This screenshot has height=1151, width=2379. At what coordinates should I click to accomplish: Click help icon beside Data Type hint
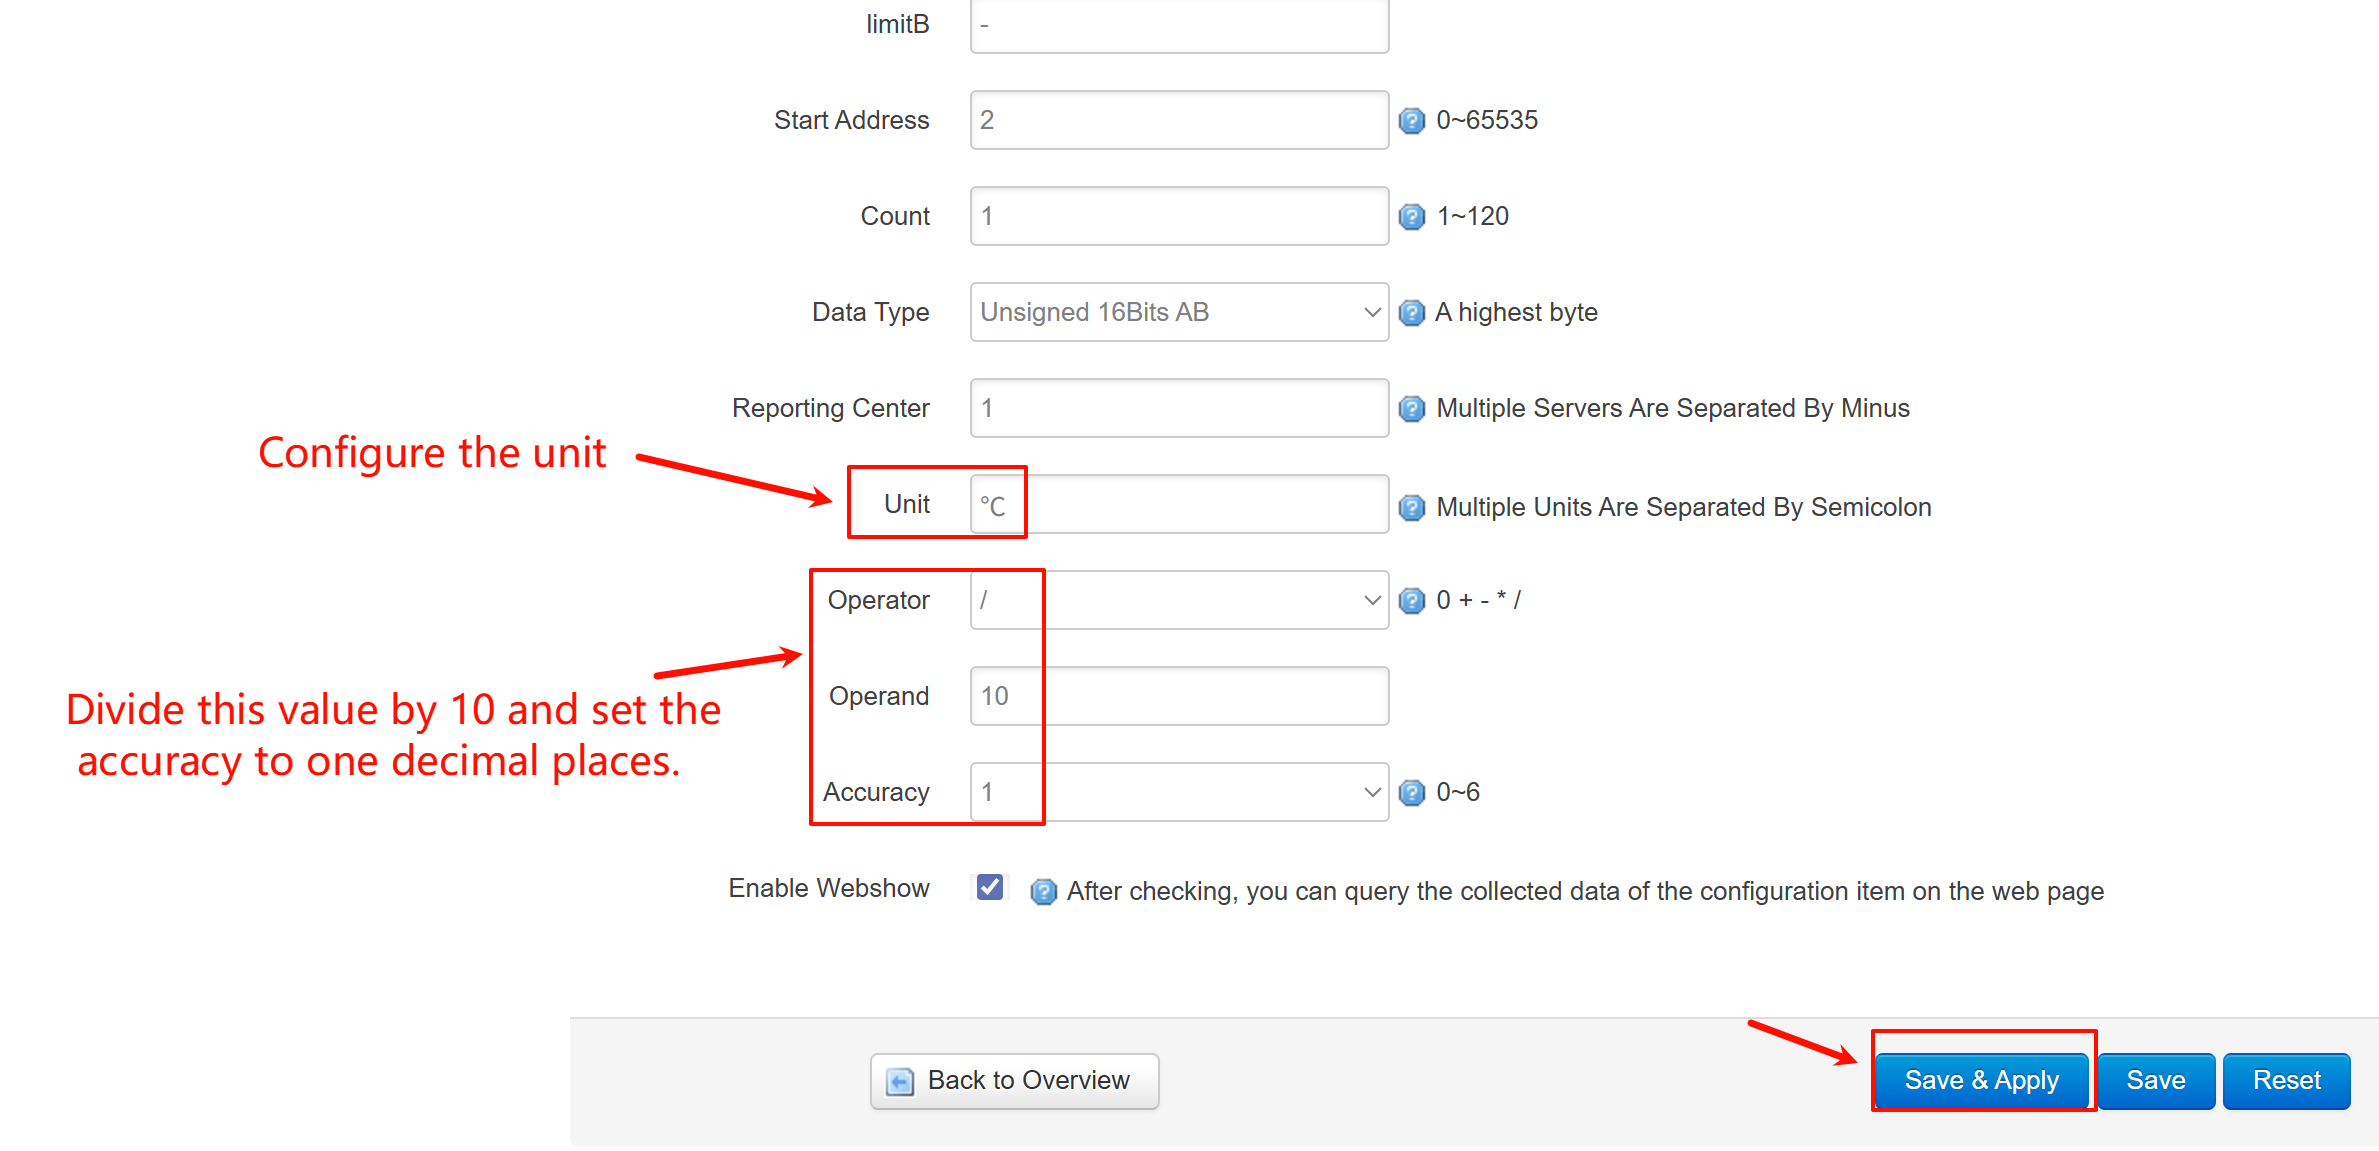[x=1411, y=313]
